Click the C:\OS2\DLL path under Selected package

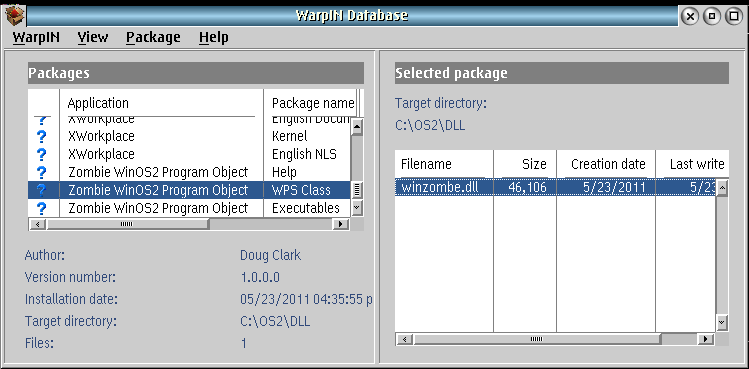(x=430, y=126)
